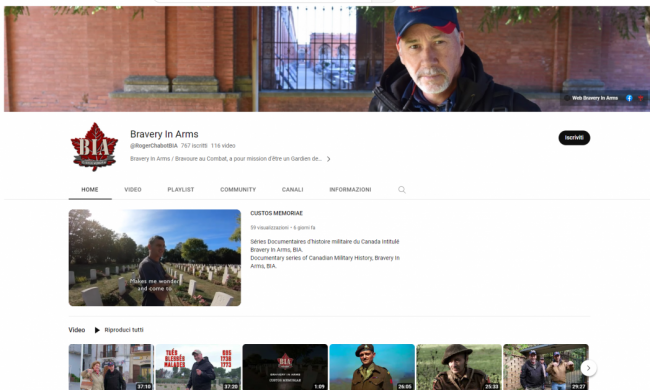
Task: Open the 1:09 BIA logo video thumbnail
Action: 285,367
